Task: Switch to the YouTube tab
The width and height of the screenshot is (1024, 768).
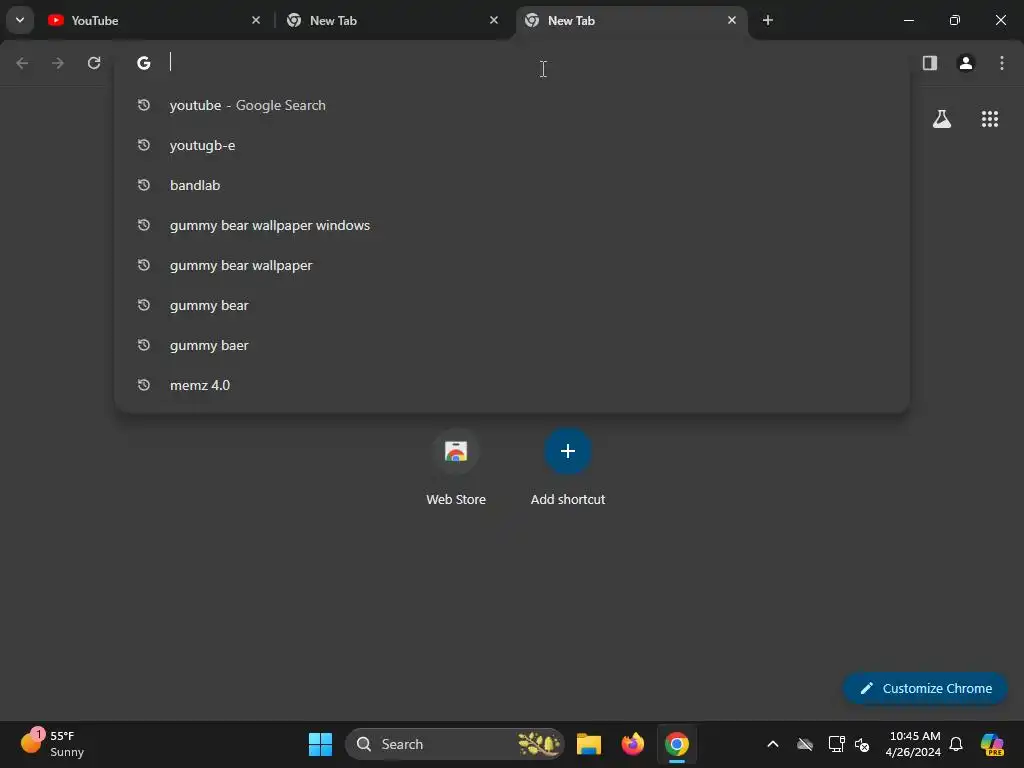Action: (x=154, y=20)
